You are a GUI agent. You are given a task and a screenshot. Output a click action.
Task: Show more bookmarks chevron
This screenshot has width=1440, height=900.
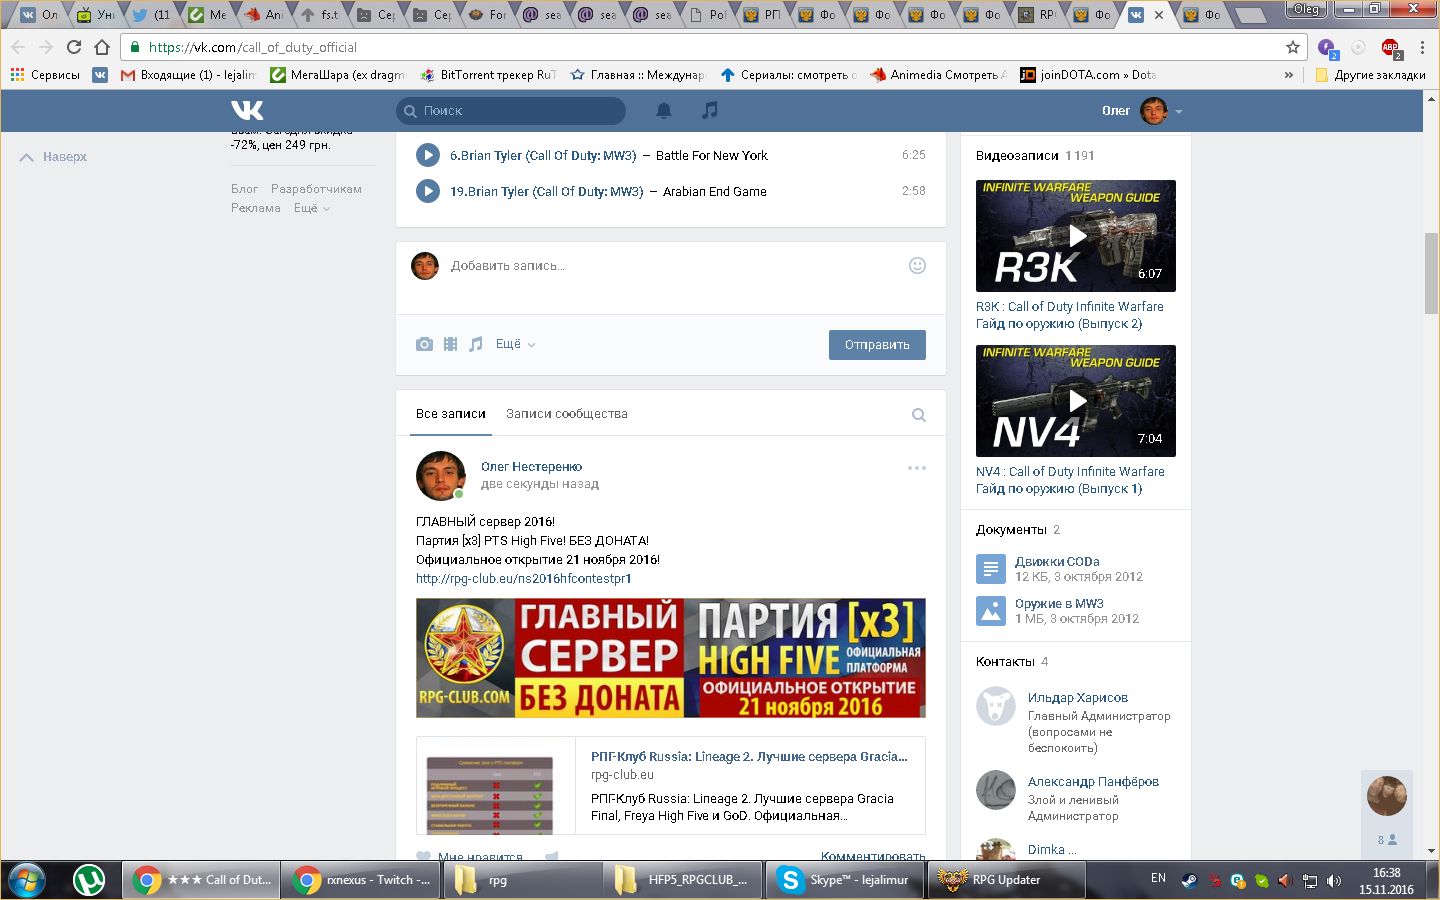(1289, 75)
